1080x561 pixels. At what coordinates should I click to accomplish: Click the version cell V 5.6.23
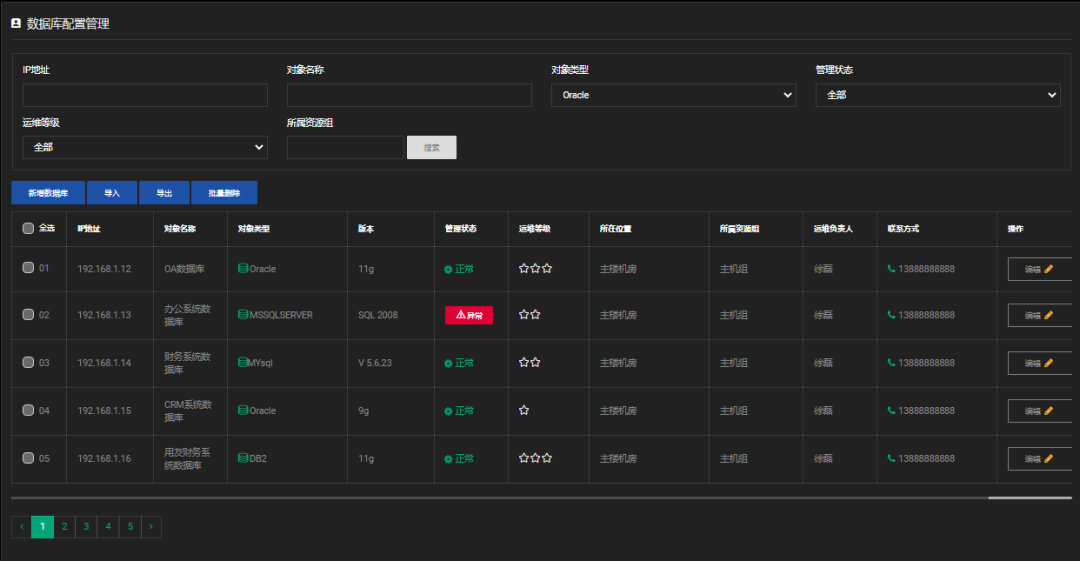tap(375, 363)
